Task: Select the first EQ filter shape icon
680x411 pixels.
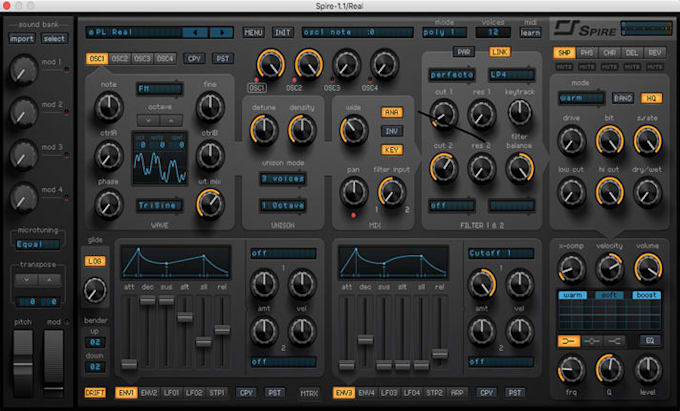Action: (569, 341)
